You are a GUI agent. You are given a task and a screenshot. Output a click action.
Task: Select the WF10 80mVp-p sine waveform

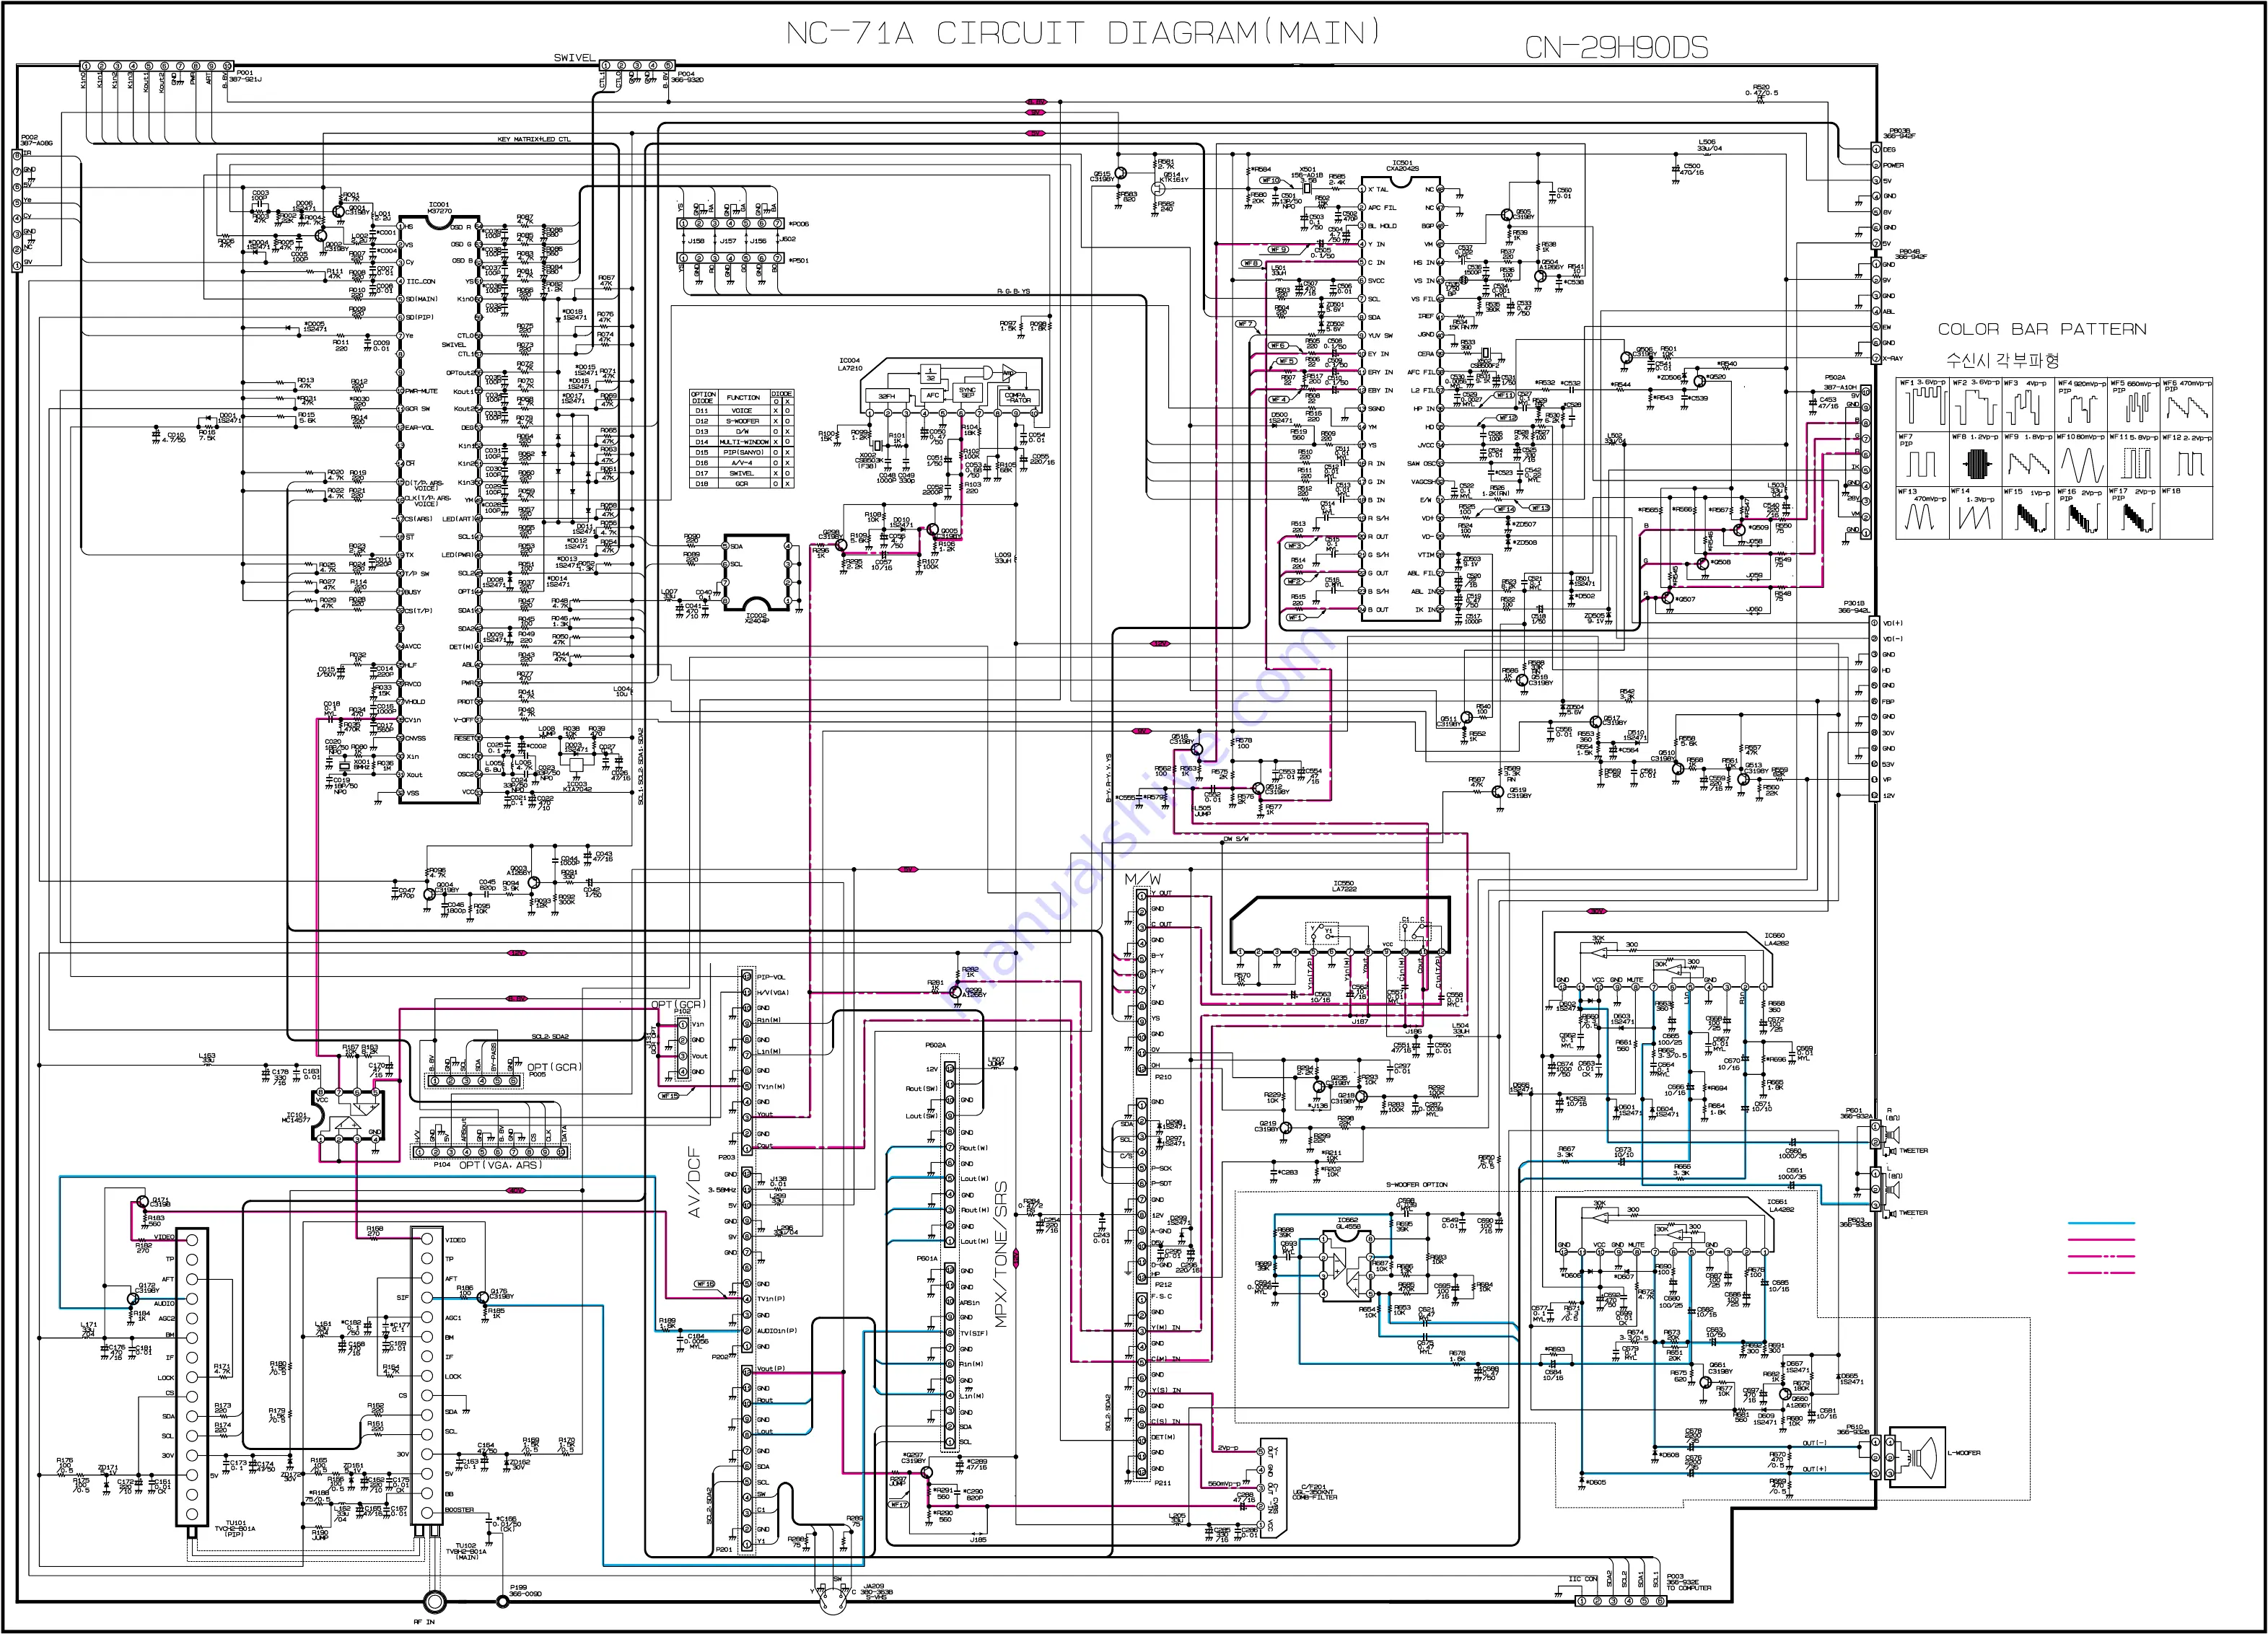[2081, 459]
